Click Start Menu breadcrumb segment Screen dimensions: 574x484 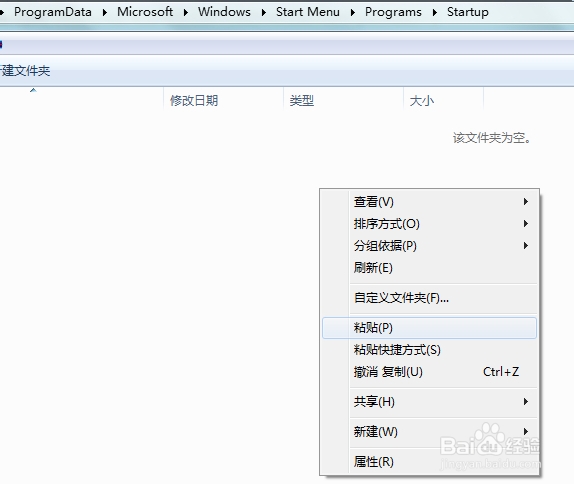(308, 12)
